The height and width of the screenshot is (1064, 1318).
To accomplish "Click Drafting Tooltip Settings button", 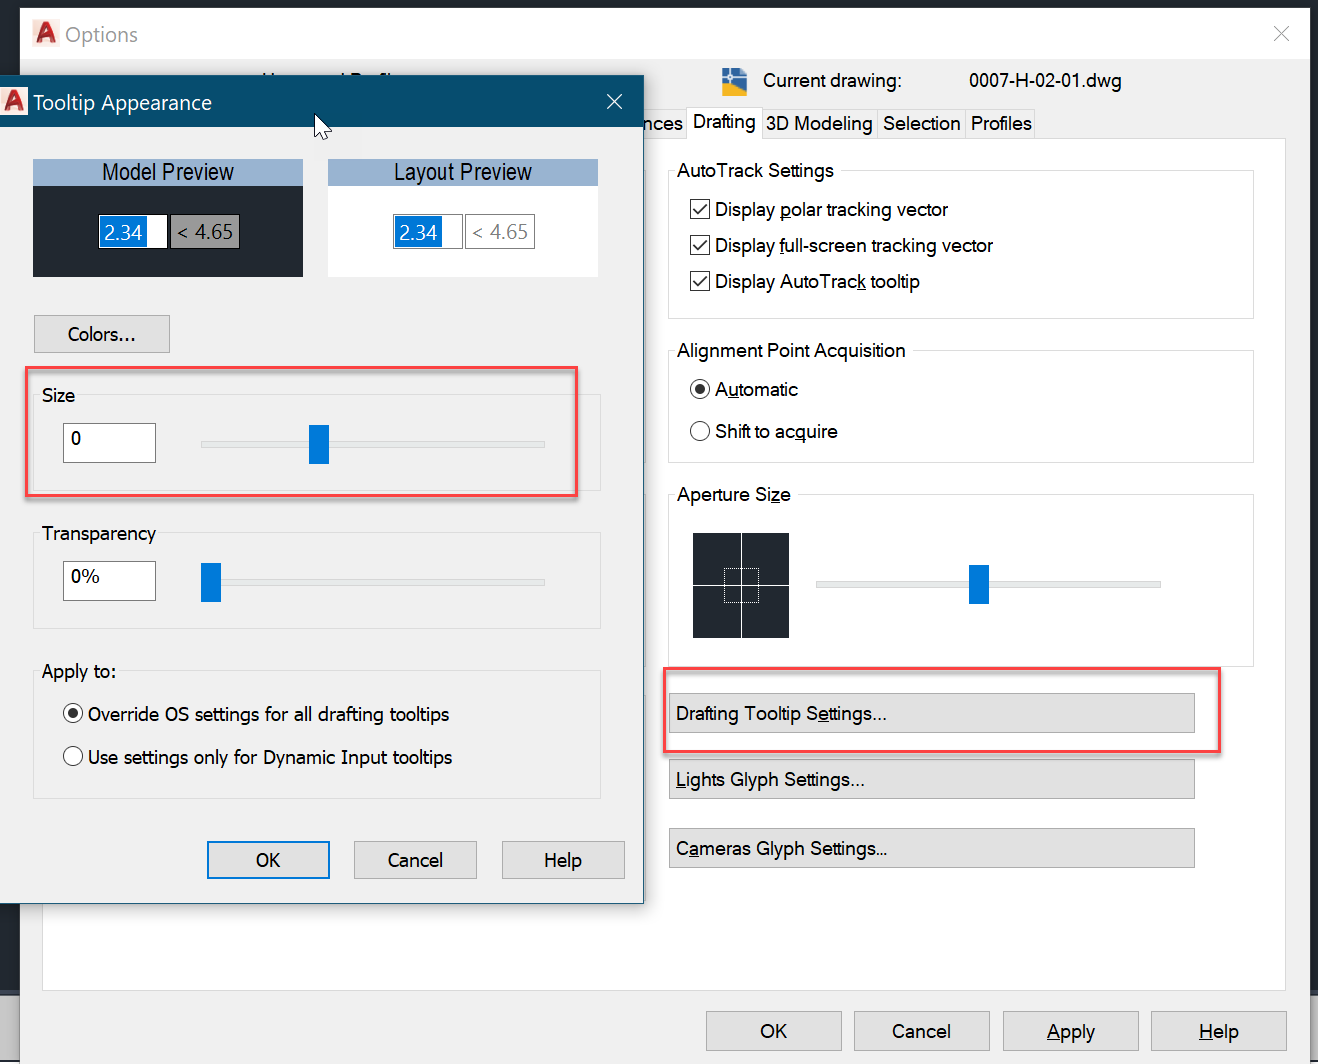I will pyautogui.click(x=931, y=713).
